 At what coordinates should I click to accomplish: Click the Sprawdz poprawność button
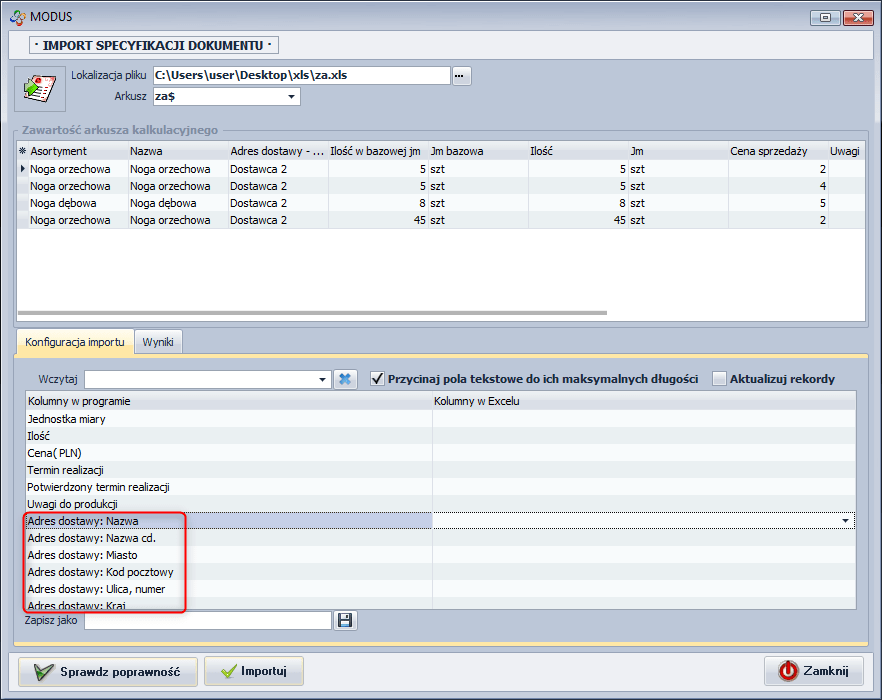click(x=108, y=671)
